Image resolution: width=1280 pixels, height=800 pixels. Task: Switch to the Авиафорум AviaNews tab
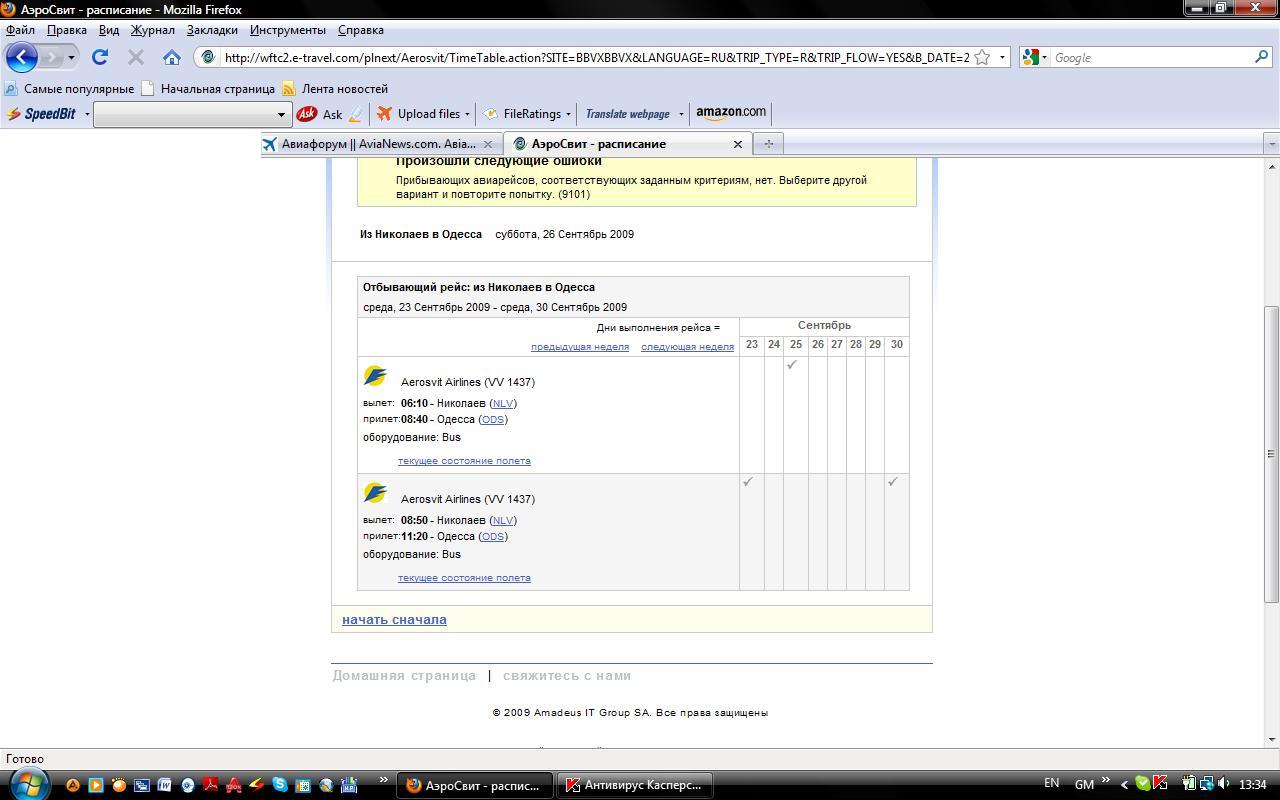click(377, 144)
